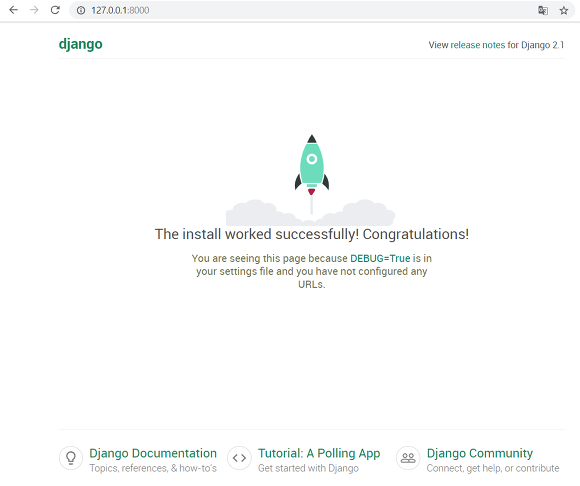The width and height of the screenshot is (580, 486).
Task: Click the DEBUG=True link
Action: point(380,258)
